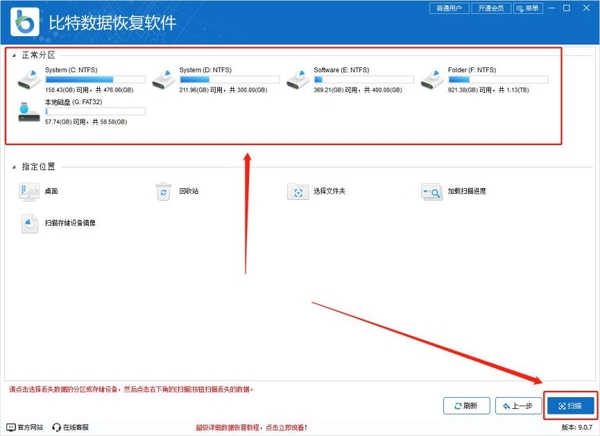Click the 选择文件夹 label text

point(329,191)
